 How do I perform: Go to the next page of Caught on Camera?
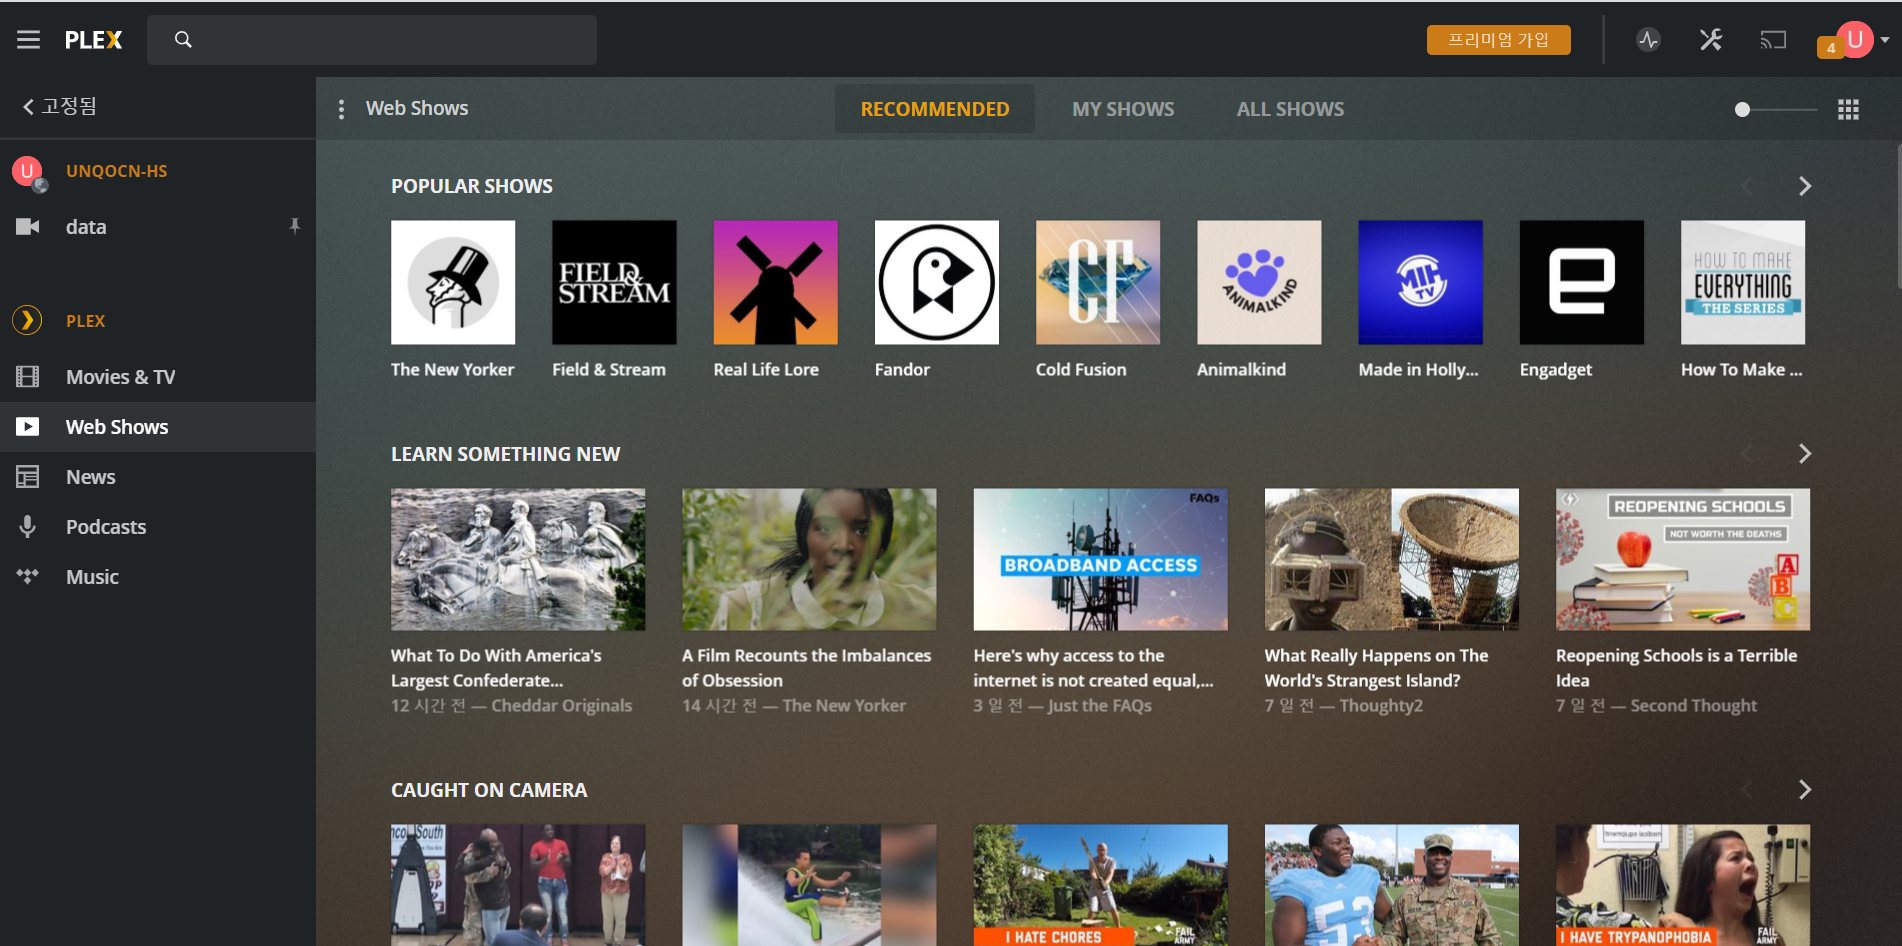click(x=1804, y=790)
